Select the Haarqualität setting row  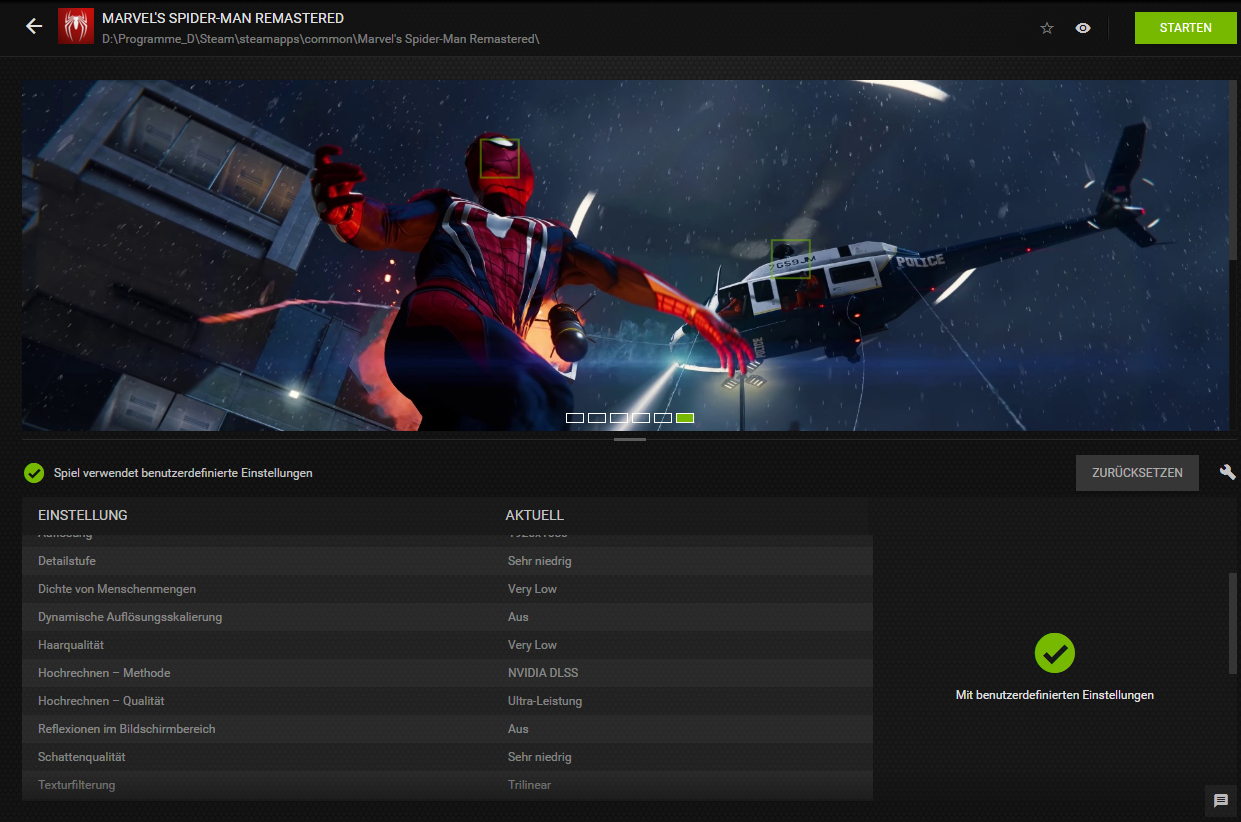(x=447, y=645)
